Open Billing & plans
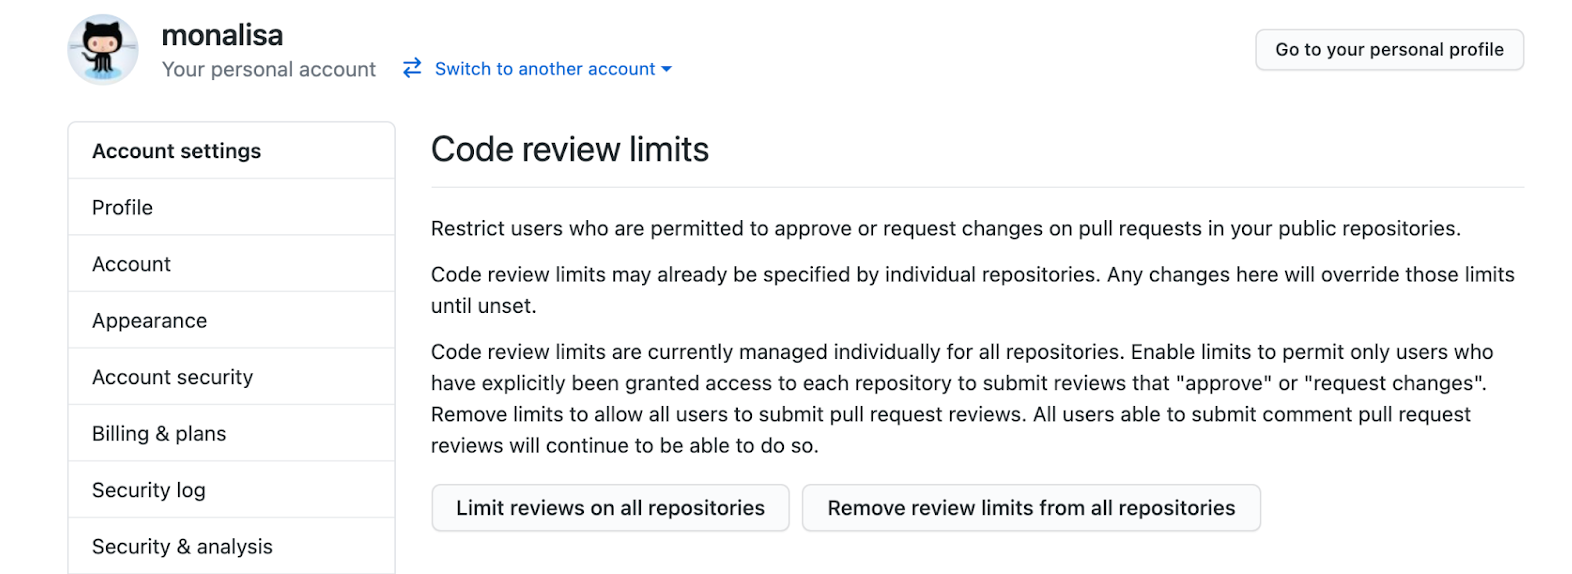Screen dimensions: 1572x574 click(232, 433)
